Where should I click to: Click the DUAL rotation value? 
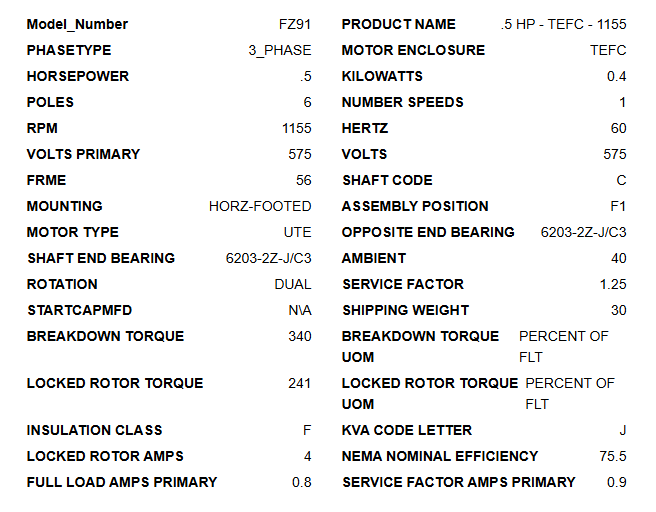point(293,284)
